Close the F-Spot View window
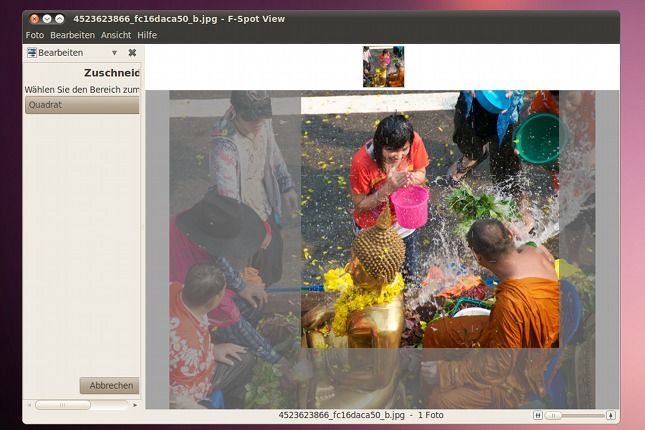Image resolution: width=645 pixels, height=430 pixels. (x=35, y=19)
